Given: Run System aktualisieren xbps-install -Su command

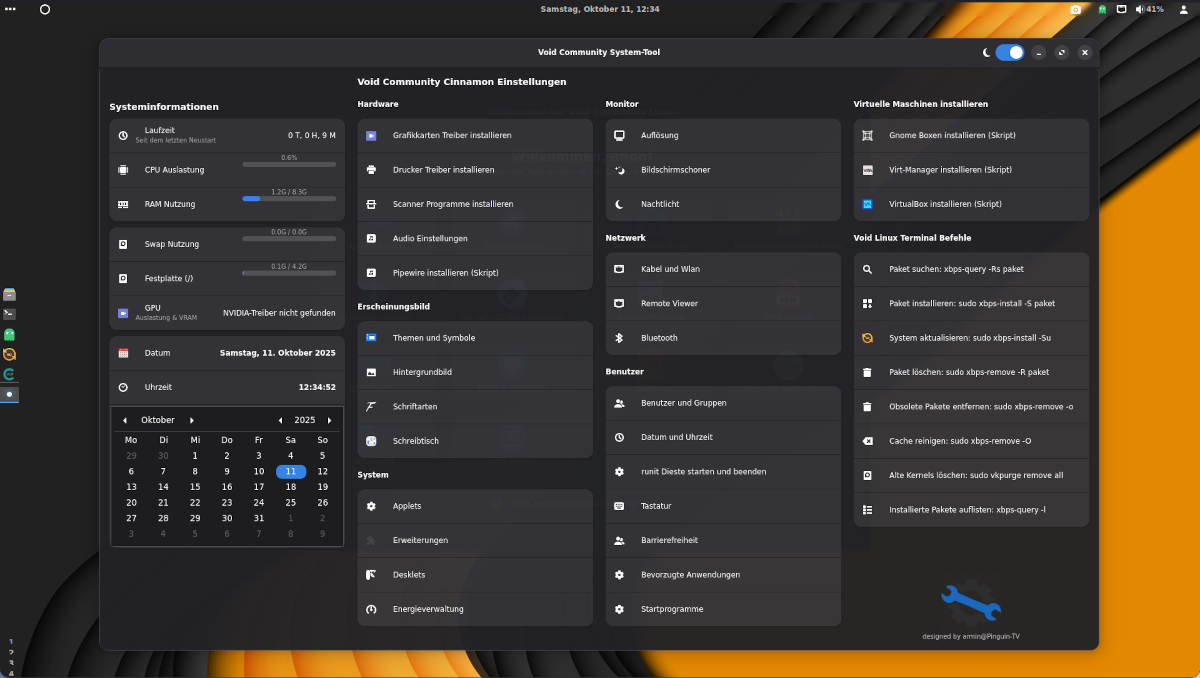Looking at the screenshot, I should tap(971, 338).
